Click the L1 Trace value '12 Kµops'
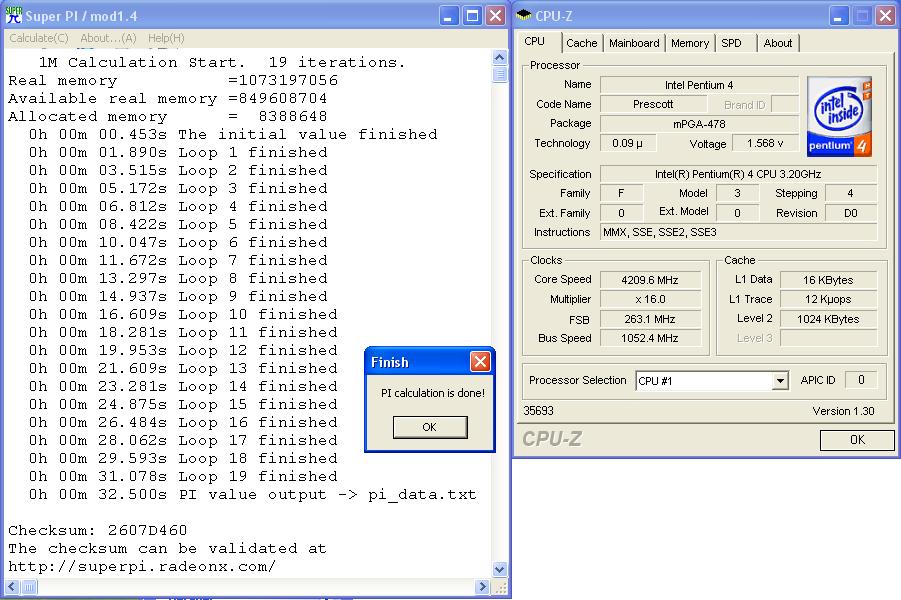Screen dimensions: 901x600 (828, 299)
